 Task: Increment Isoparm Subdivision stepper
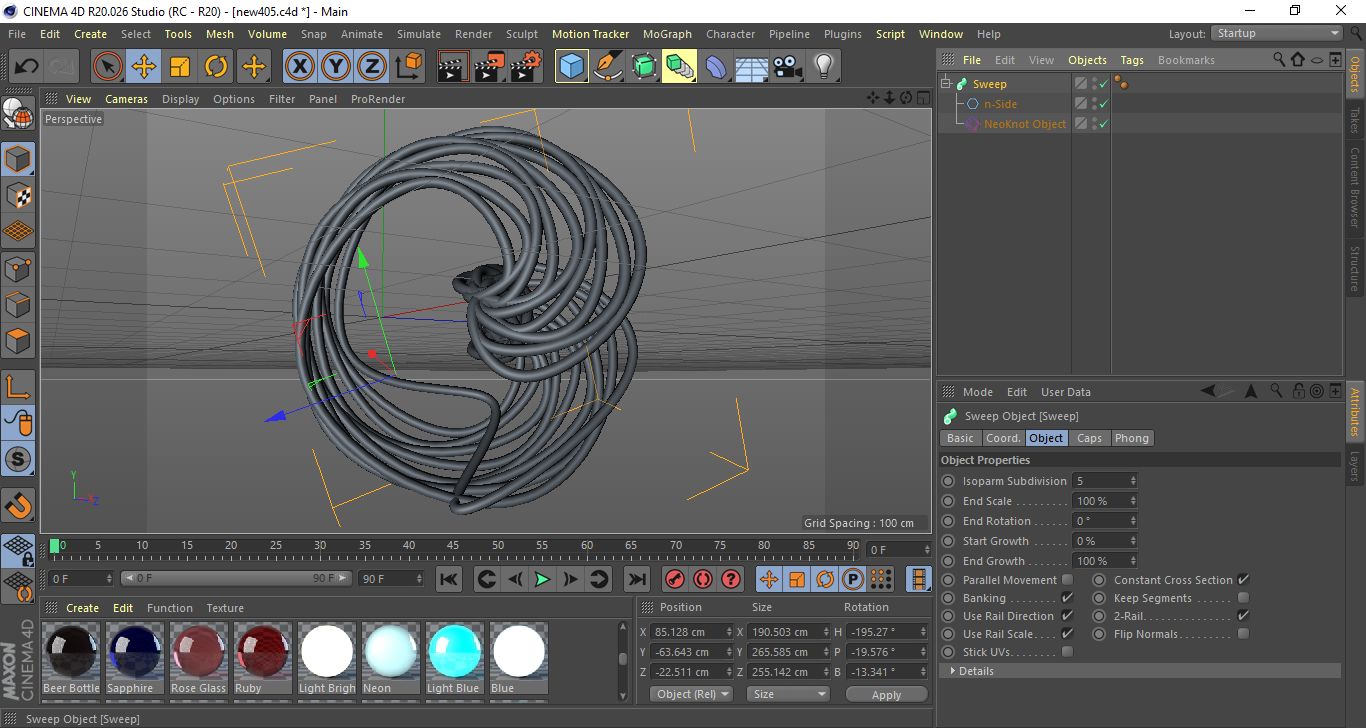(x=1133, y=478)
